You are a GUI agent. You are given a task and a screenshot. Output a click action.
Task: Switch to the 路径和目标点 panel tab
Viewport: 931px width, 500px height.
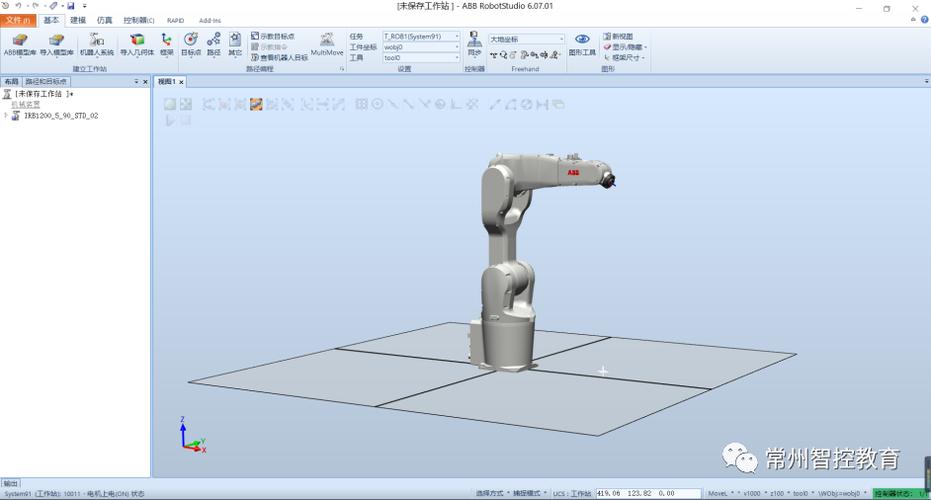[x=46, y=81]
